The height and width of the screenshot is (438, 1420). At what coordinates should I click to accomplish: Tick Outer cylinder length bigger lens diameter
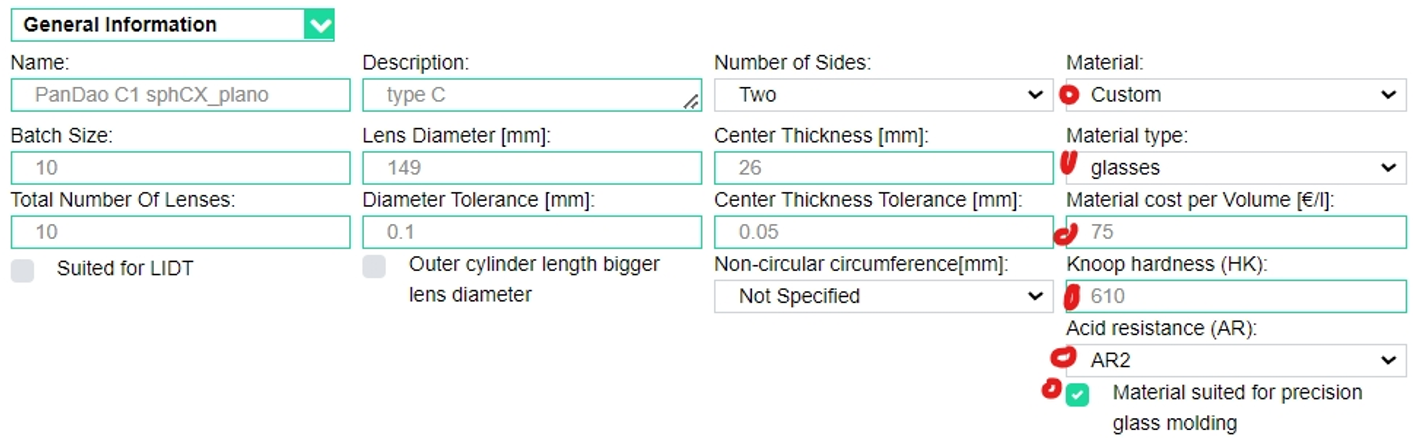(374, 266)
